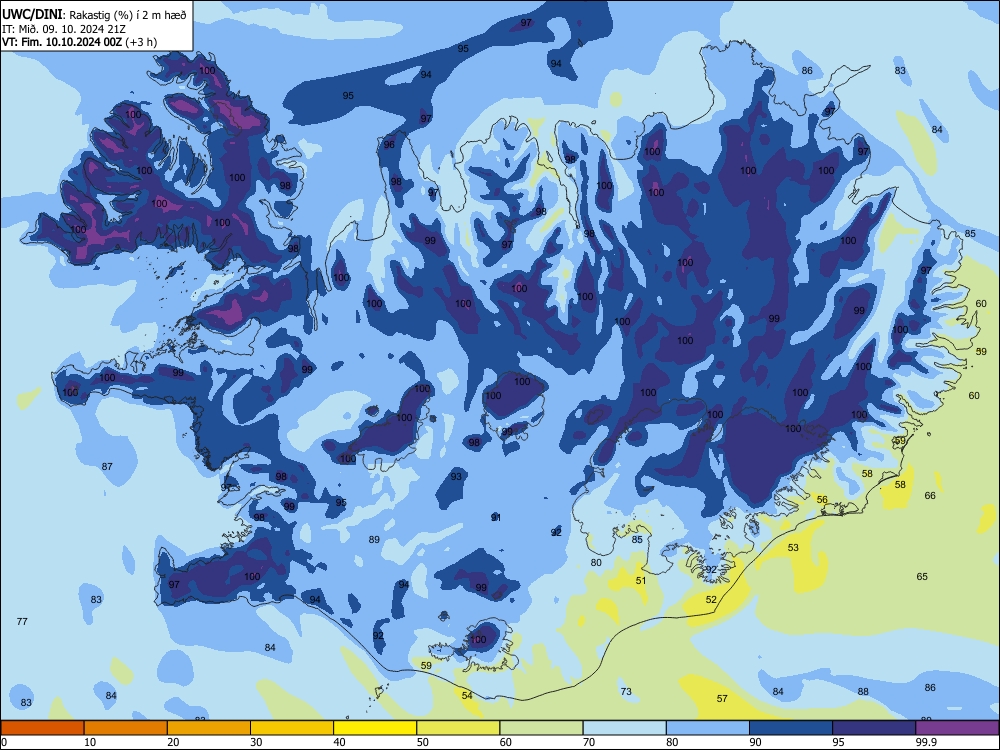Click the 70 tick label on the scale

click(589, 742)
